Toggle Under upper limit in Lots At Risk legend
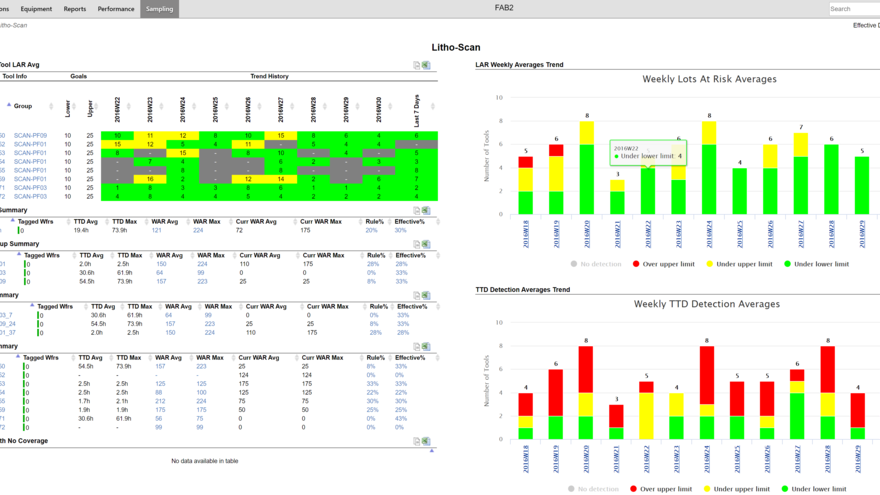880x495 pixels. pyautogui.click(x=739, y=264)
